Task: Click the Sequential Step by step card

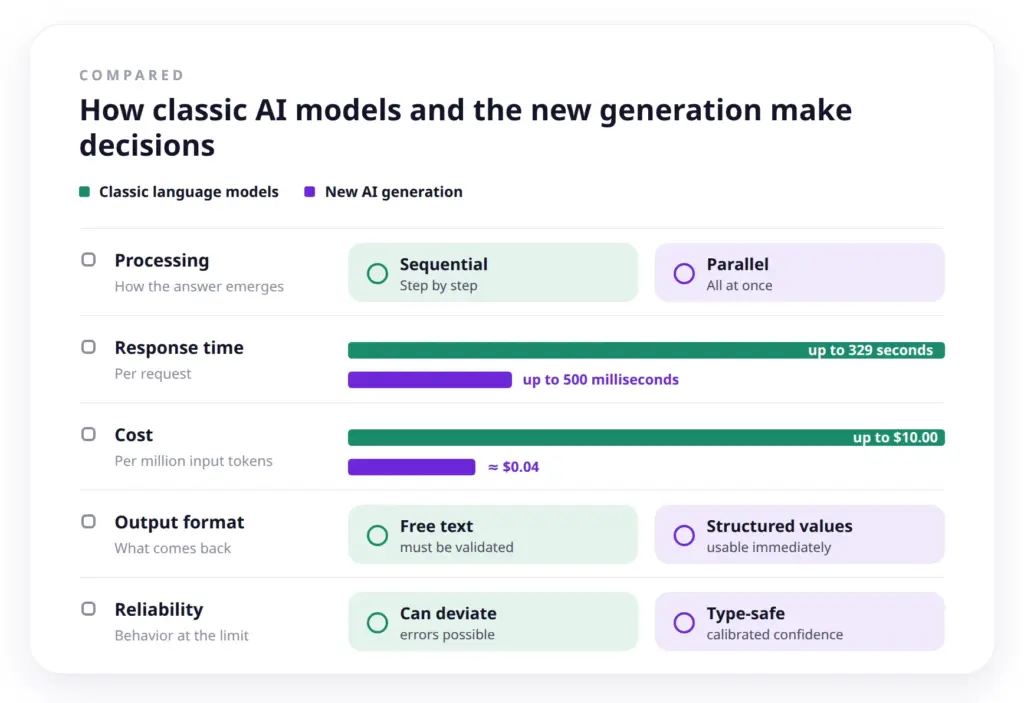Action: tap(493, 273)
